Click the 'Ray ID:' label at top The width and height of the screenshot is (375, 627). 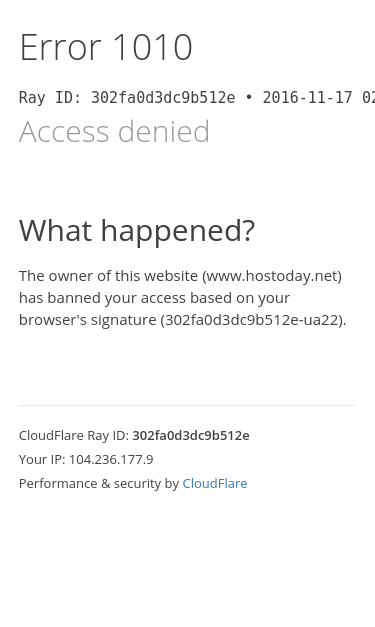click(50, 98)
